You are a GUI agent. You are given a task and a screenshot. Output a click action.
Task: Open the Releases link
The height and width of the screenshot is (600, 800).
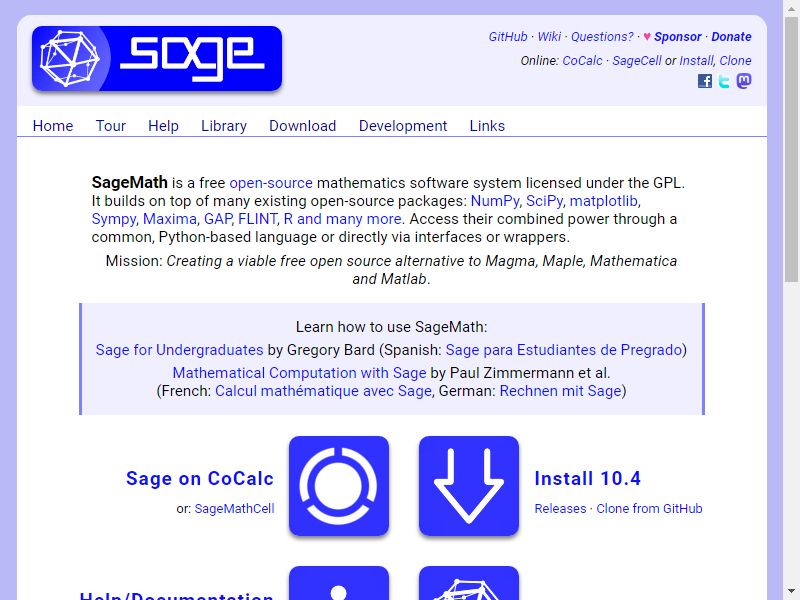click(560, 509)
